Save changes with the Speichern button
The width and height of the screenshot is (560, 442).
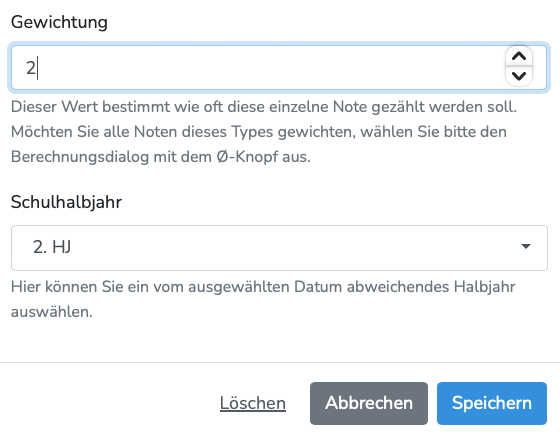(x=492, y=403)
